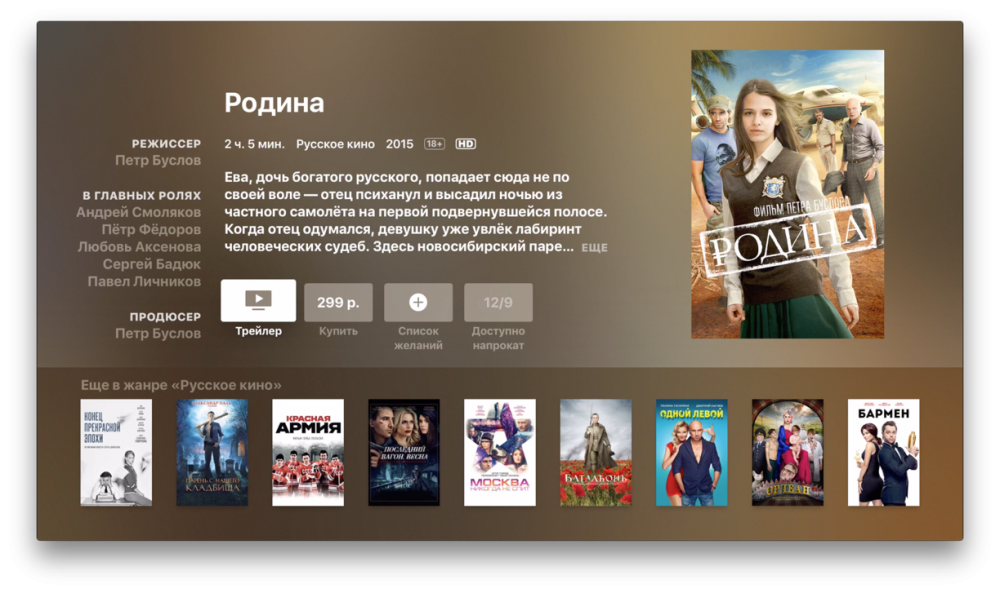Select the Орлеан movie poster

click(x=788, y=453)
